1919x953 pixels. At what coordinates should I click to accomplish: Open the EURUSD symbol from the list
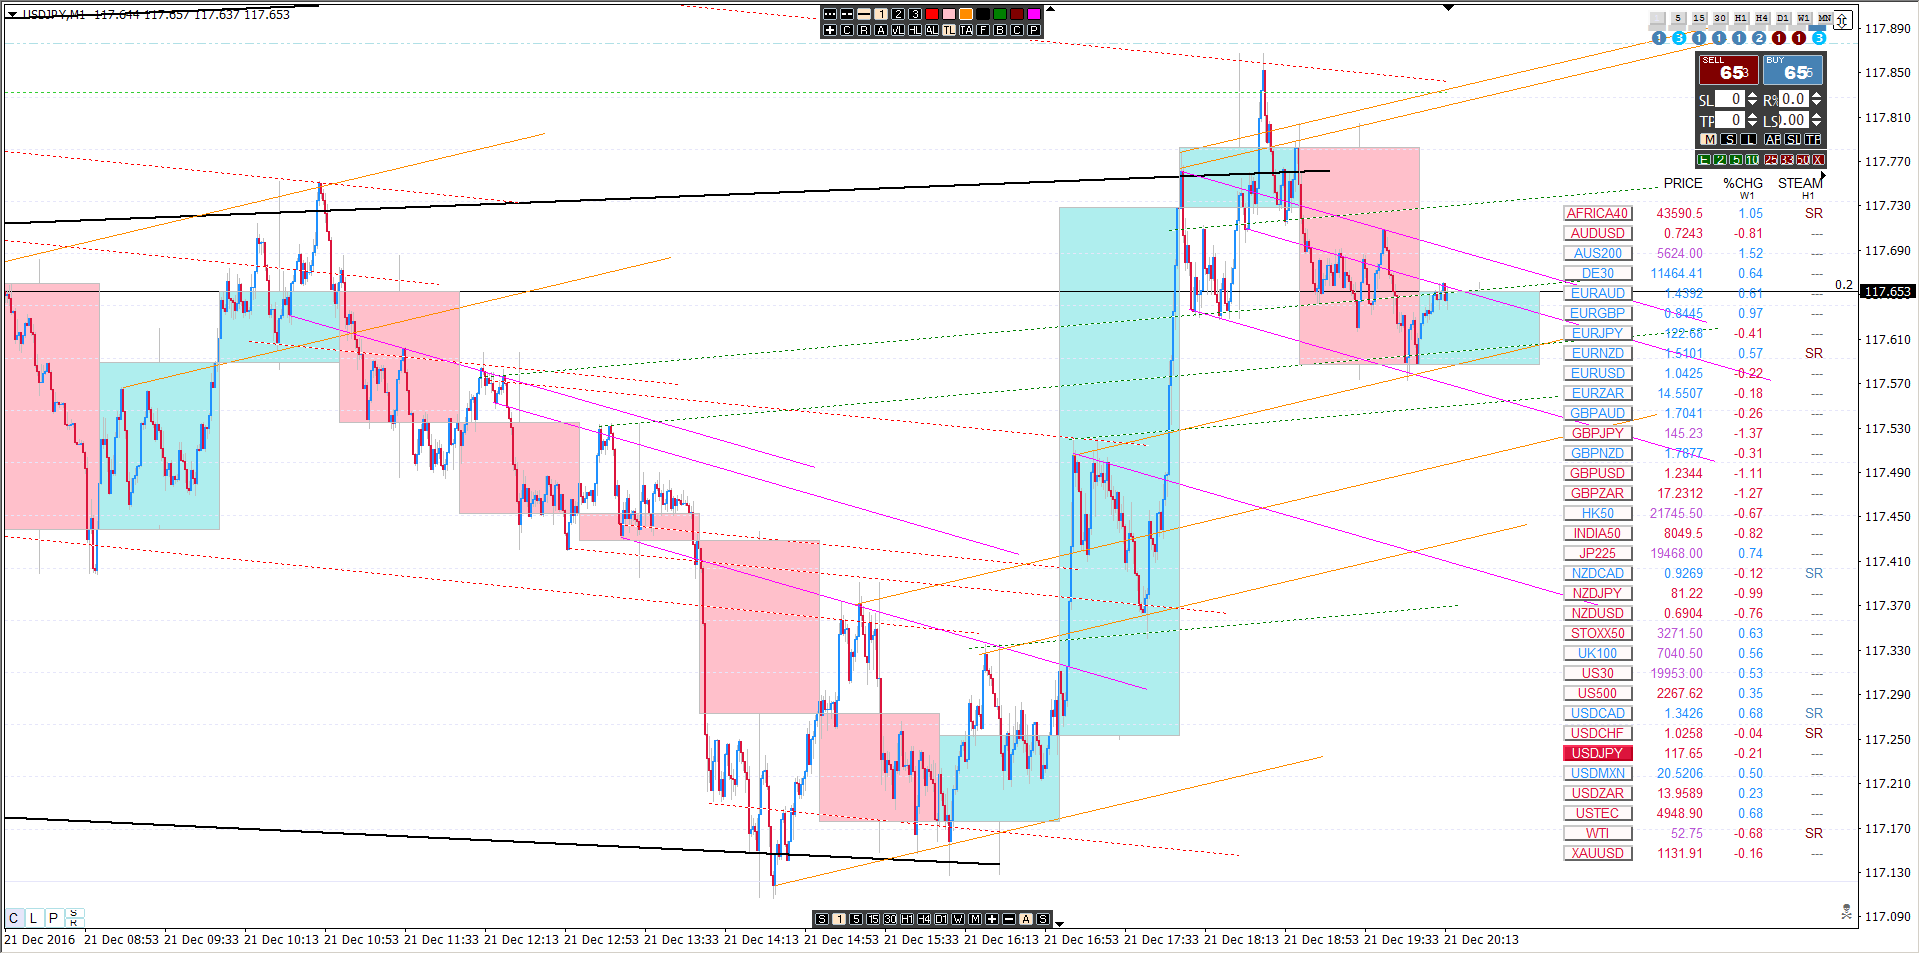1597,373
